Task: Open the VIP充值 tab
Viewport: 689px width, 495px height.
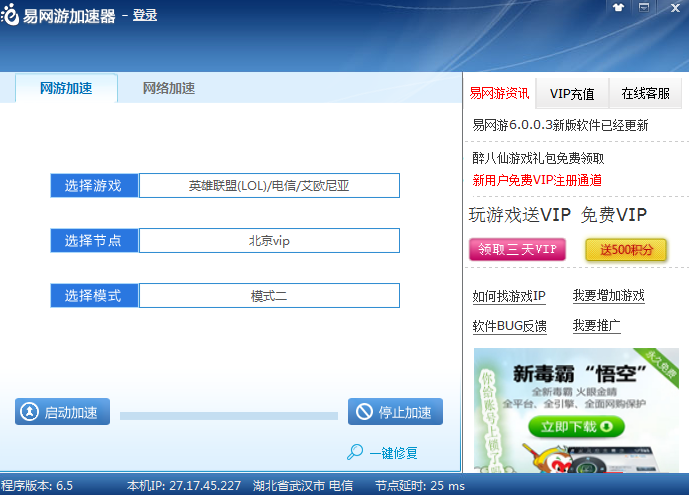Action: 572,94
